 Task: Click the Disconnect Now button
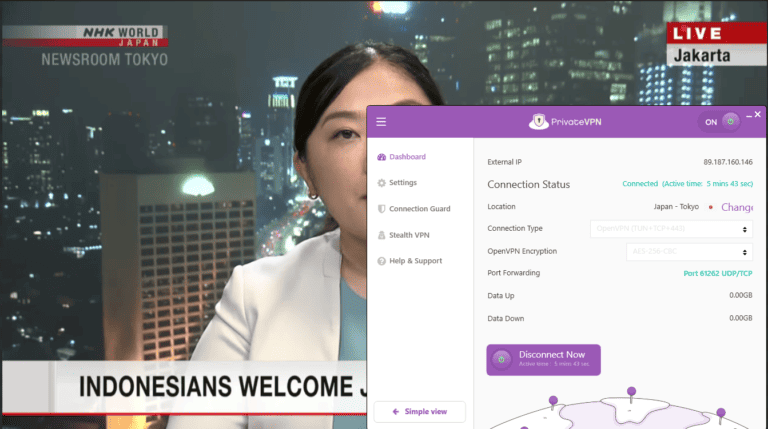click(543, 360)
